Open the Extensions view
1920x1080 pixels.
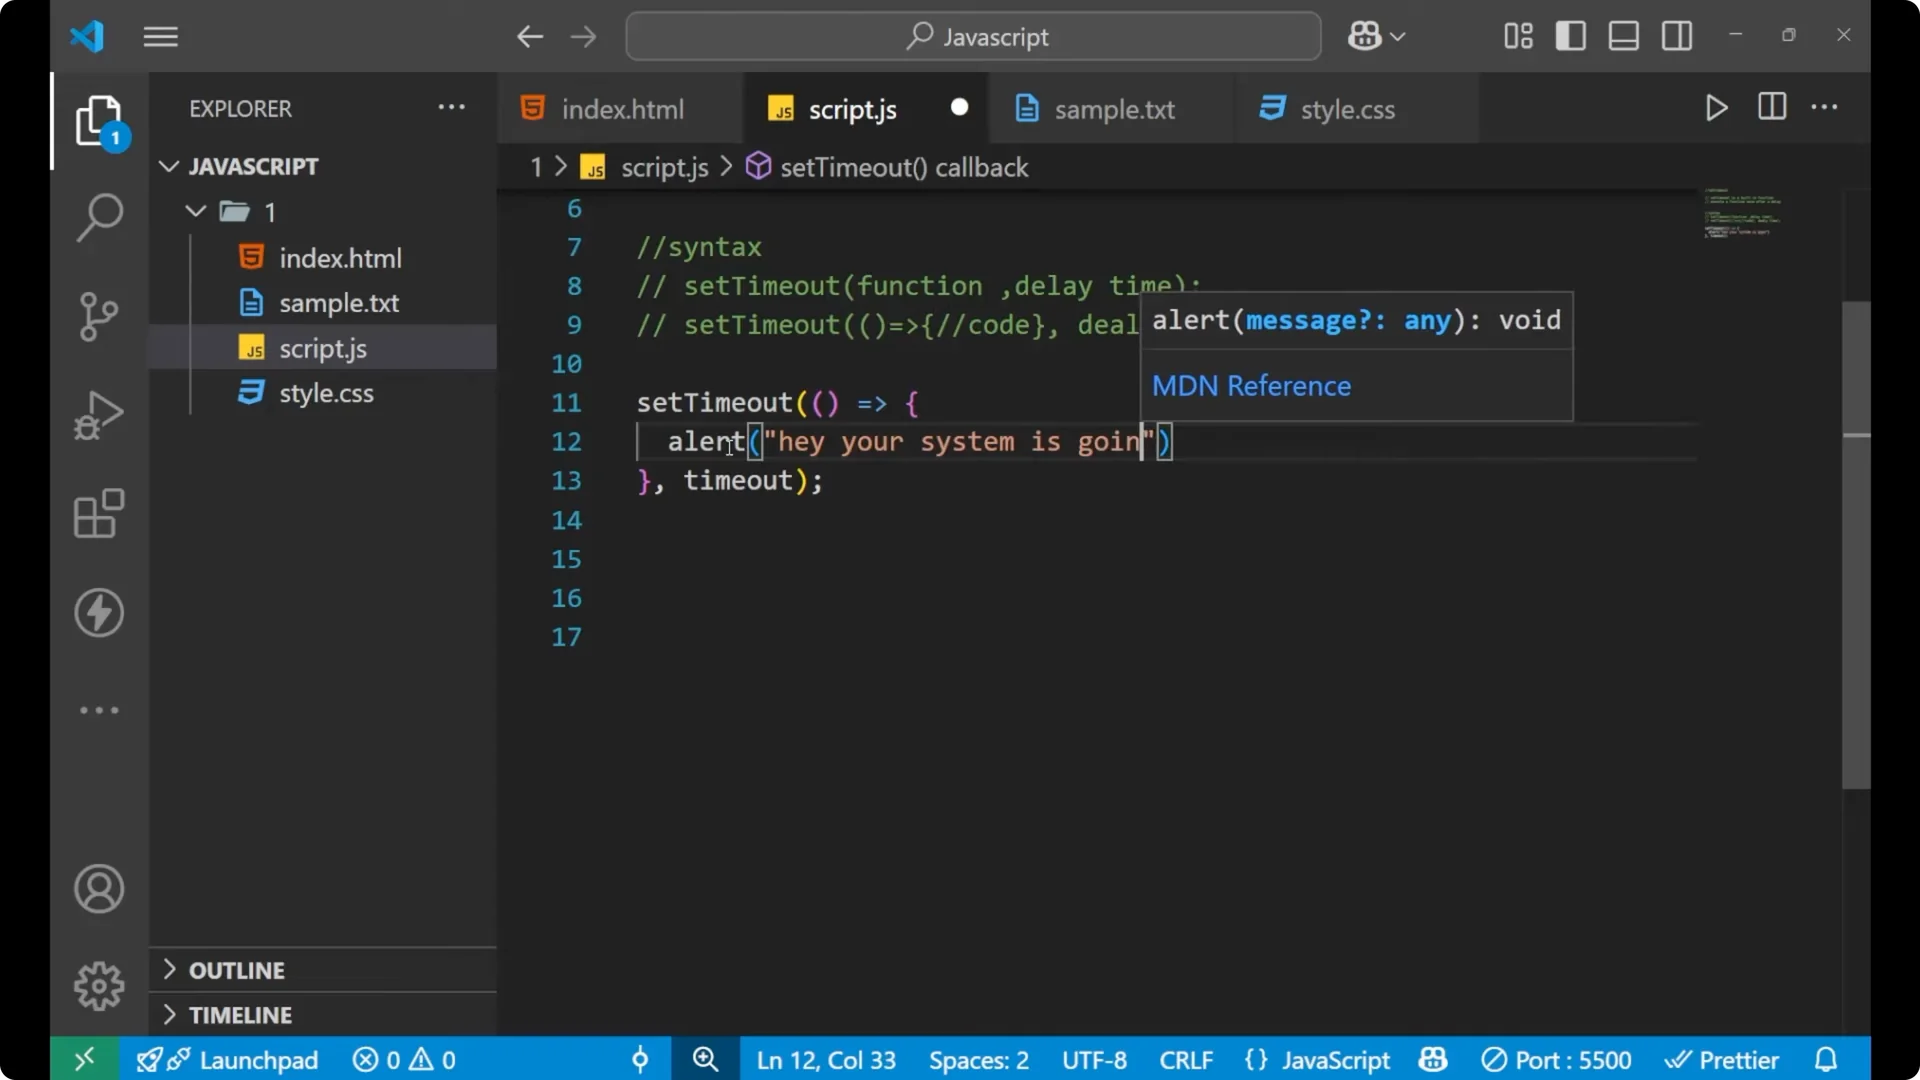click(98, 513)
